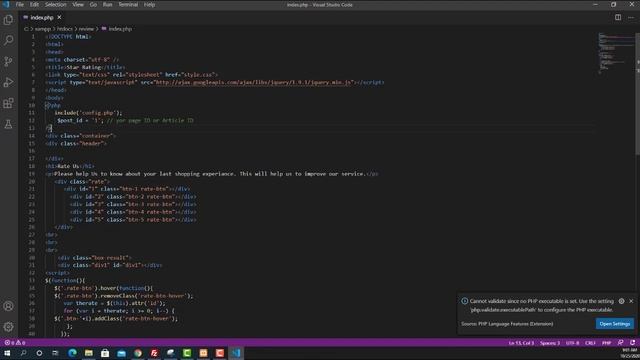This screenshot has width=640, height=360.
Task: Change encoding via UTF-8 status item
Action: point(572,343)
